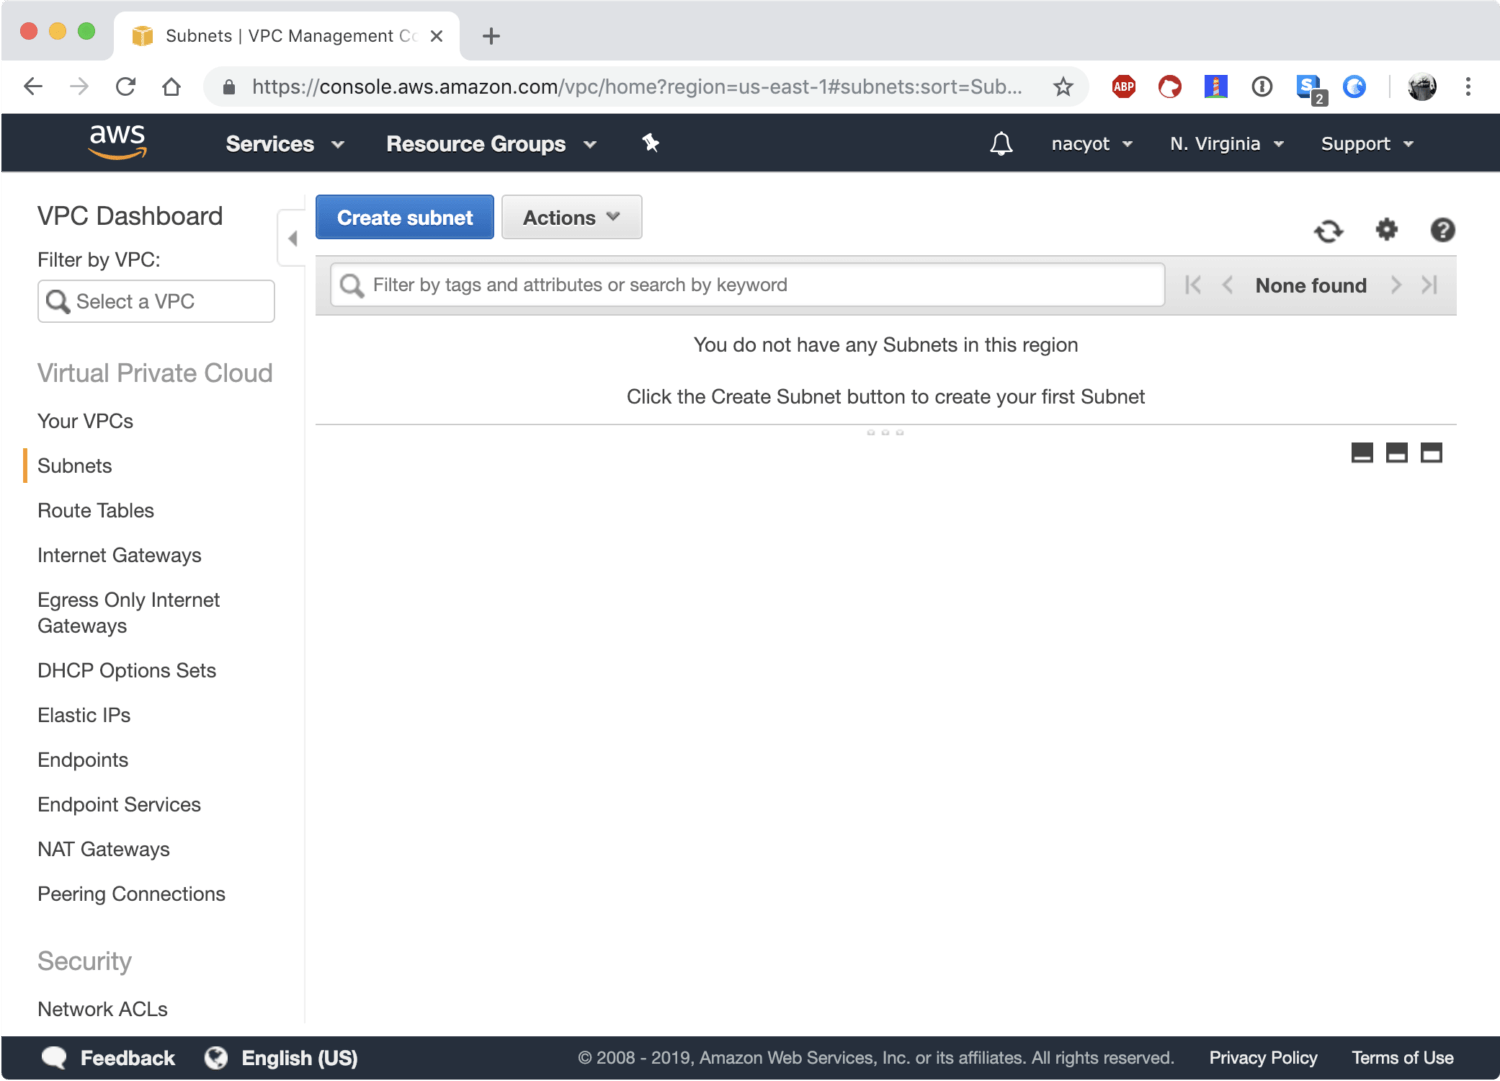Open Chrome profile avatar
Viewport: 1500px width, 1081px height.
point(1422,87)
